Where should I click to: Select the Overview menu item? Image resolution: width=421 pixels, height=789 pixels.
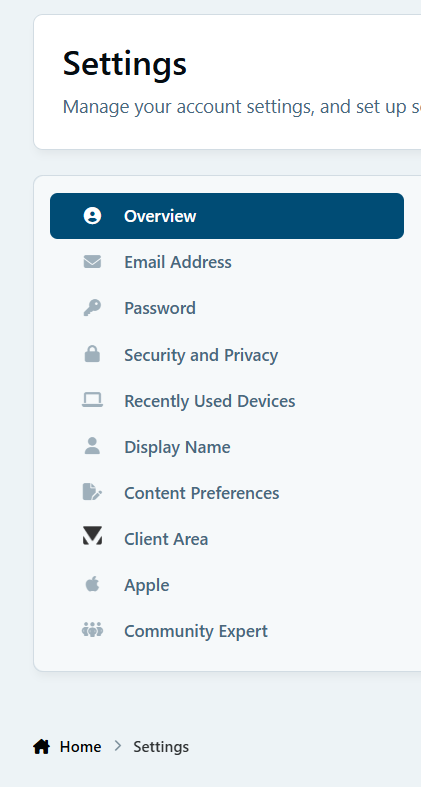pos(227,216)
